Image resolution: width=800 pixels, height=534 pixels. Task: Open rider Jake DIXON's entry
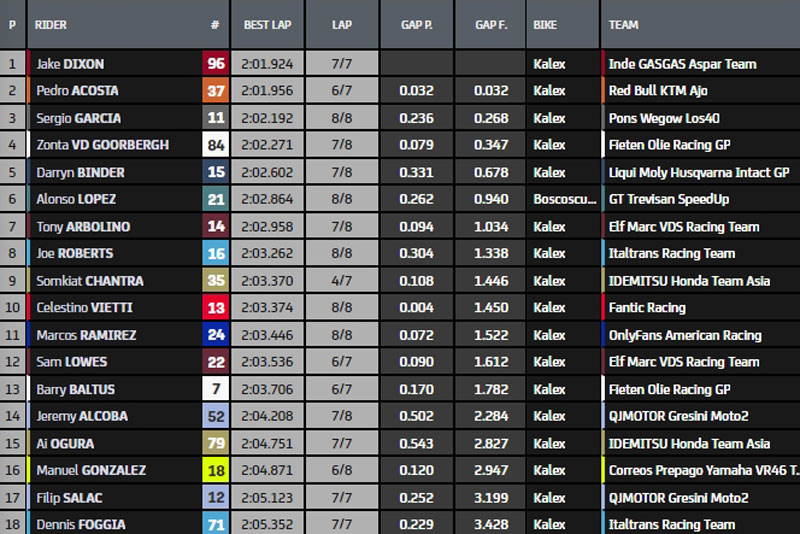coord(70,64)
